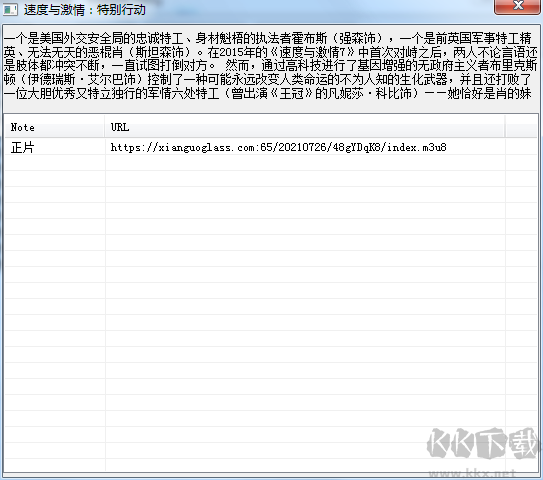Sort list by the URL column header
The image size is (543, 480).
pos(305,127)
